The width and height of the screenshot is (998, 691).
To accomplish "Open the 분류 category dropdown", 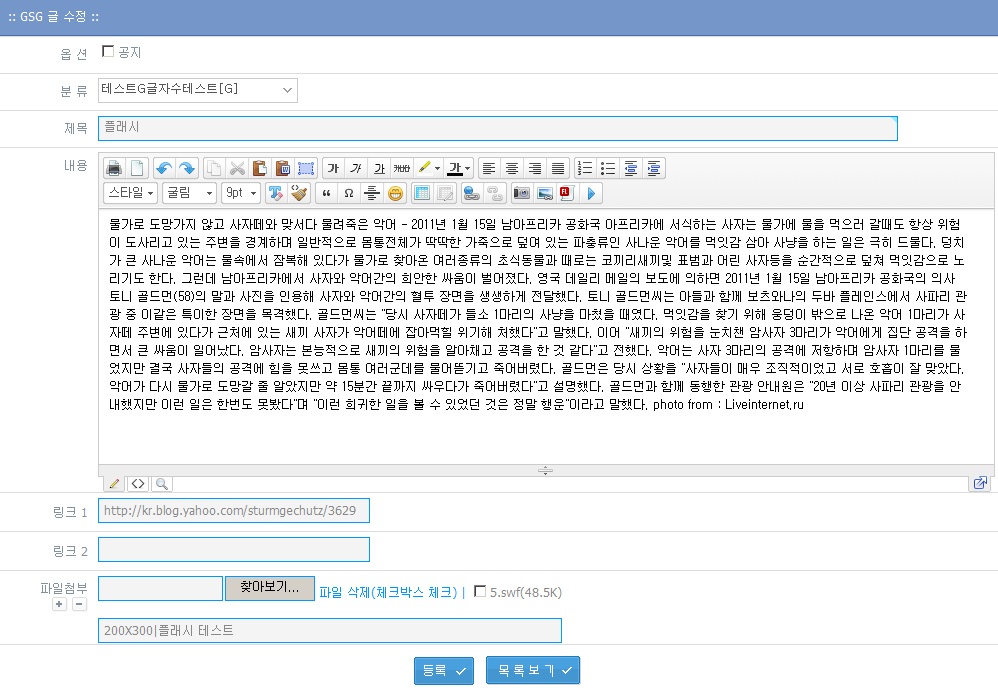I will 198,91.
